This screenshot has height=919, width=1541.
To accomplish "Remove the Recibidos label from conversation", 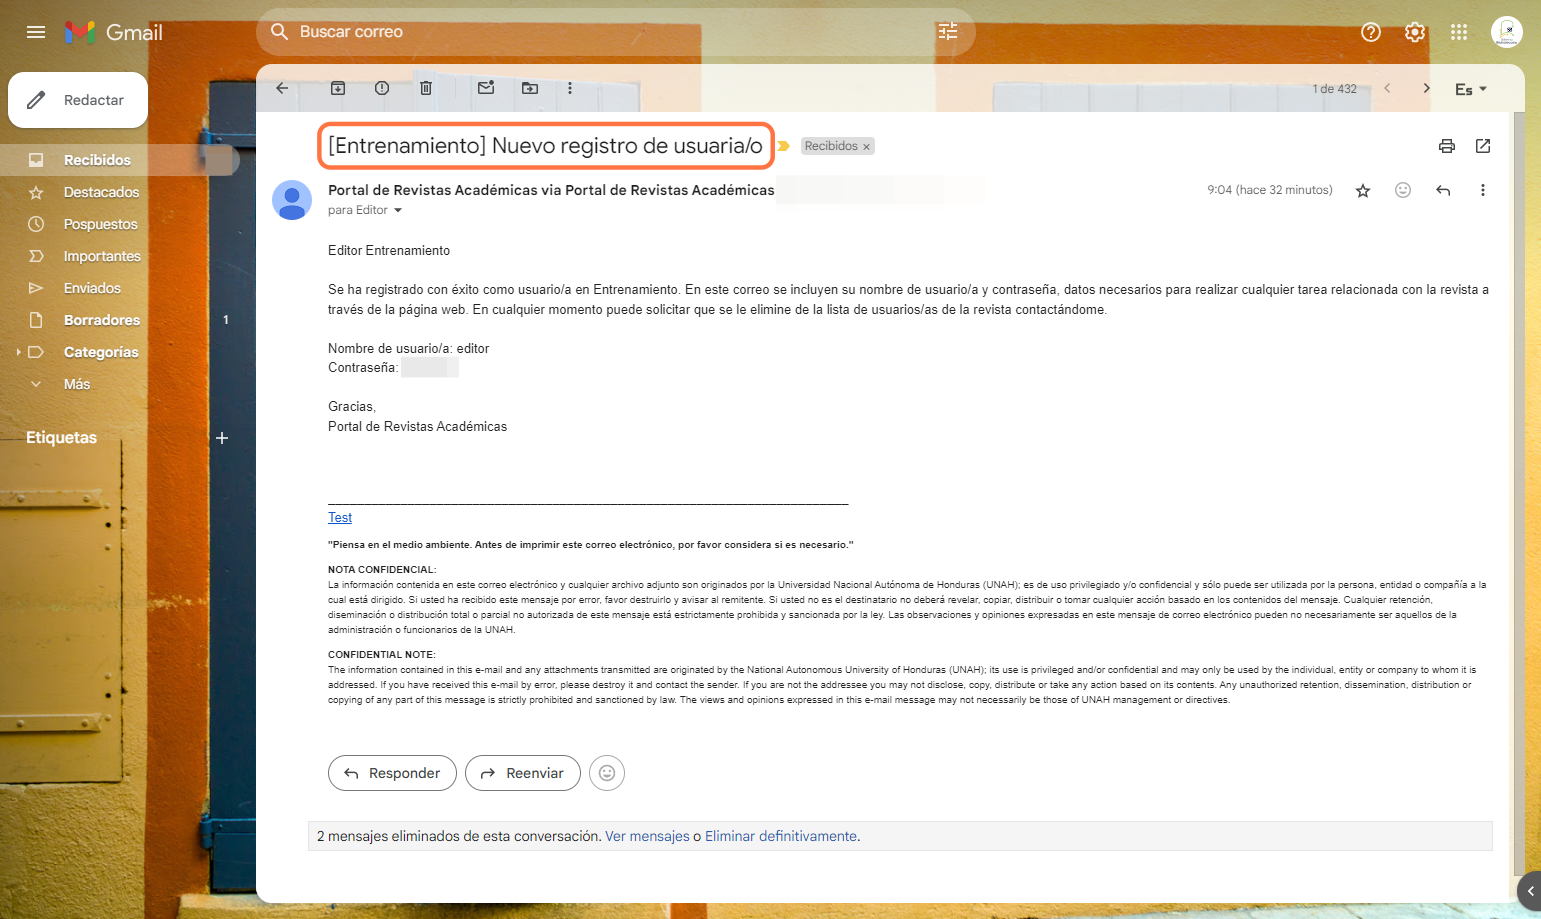I will pyautogui.click(x=866, y=147).
